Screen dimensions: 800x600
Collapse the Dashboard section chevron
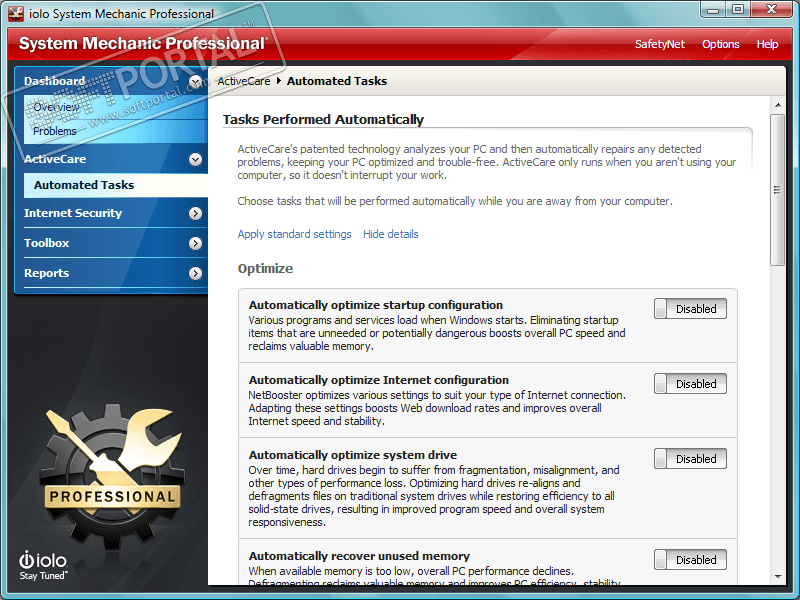click(x=195, y=81)
